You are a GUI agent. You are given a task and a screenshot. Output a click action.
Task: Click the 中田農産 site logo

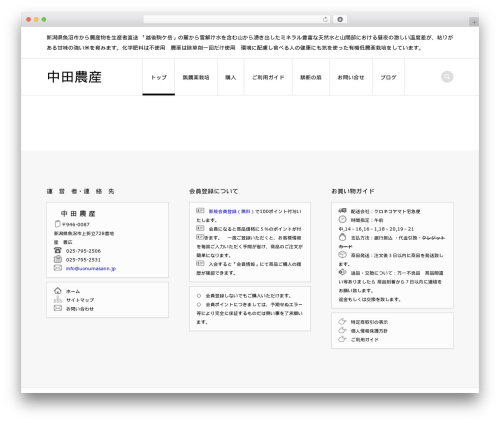[74, 77]
